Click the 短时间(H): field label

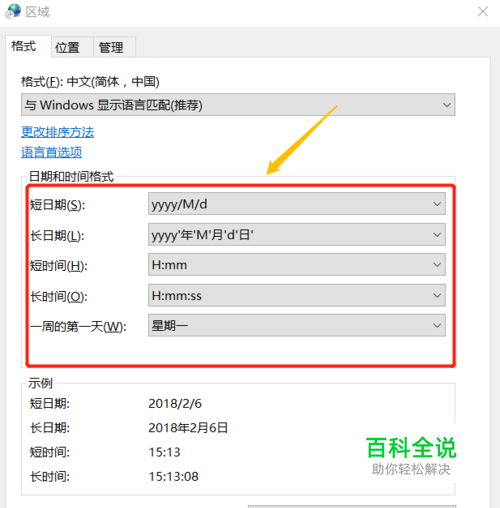tap(59, 266)
